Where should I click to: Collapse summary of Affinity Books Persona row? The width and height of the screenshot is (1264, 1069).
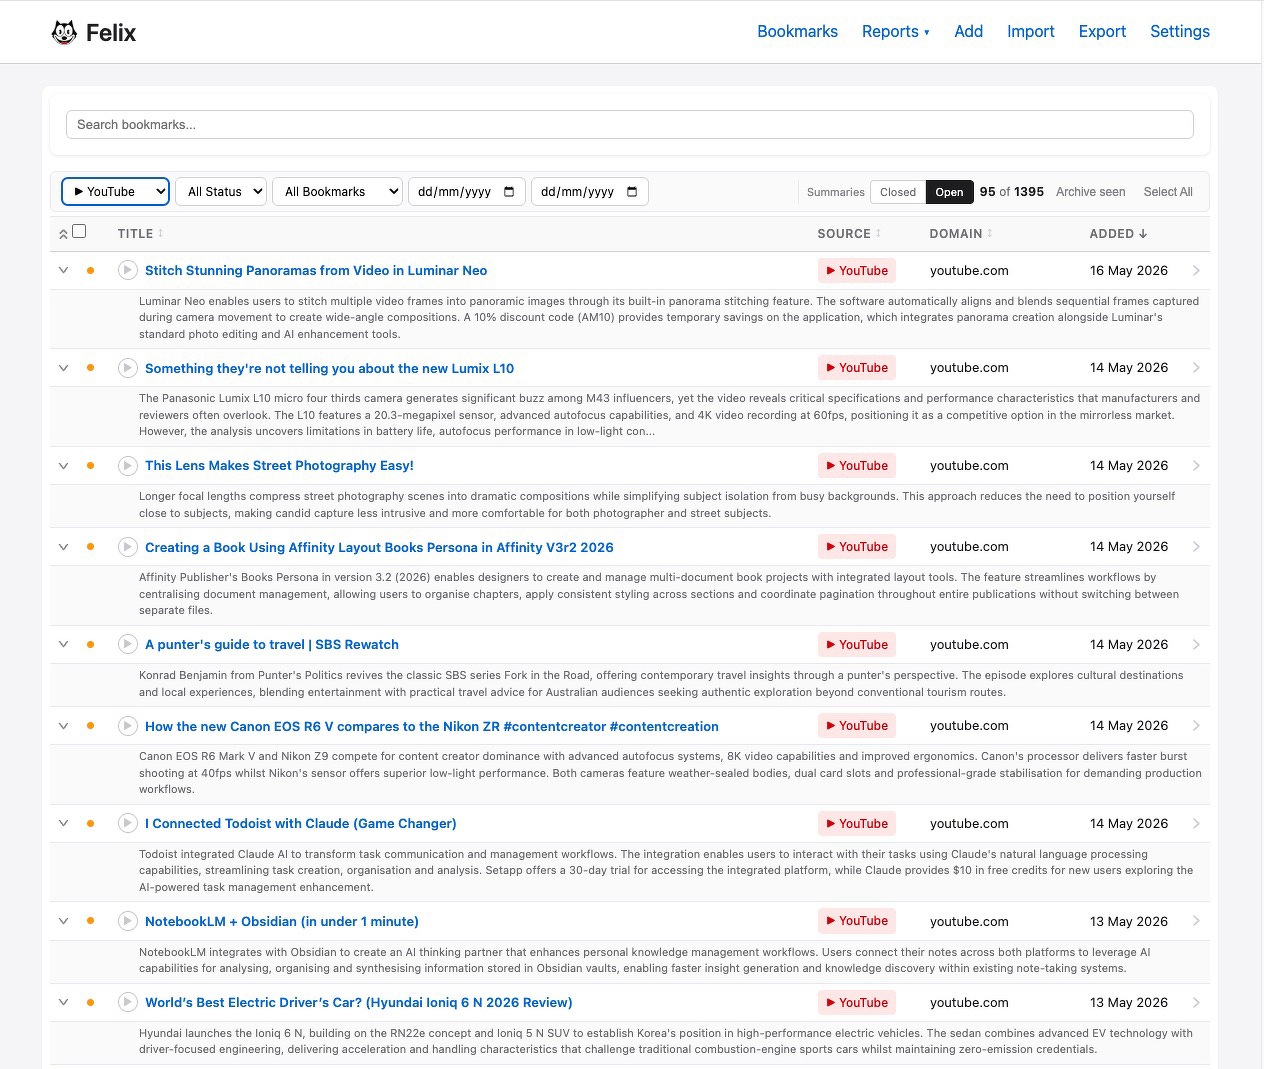pyautogui.click(x=63, y=547)
